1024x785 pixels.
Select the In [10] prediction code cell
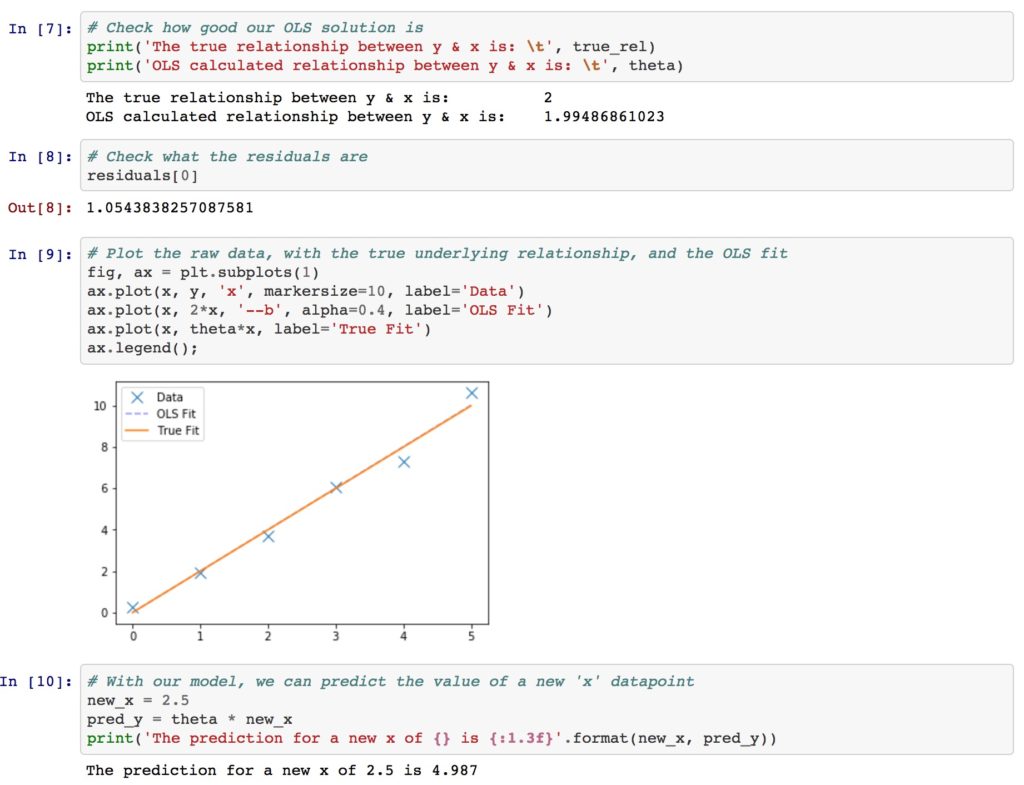[x=547, y=710]
